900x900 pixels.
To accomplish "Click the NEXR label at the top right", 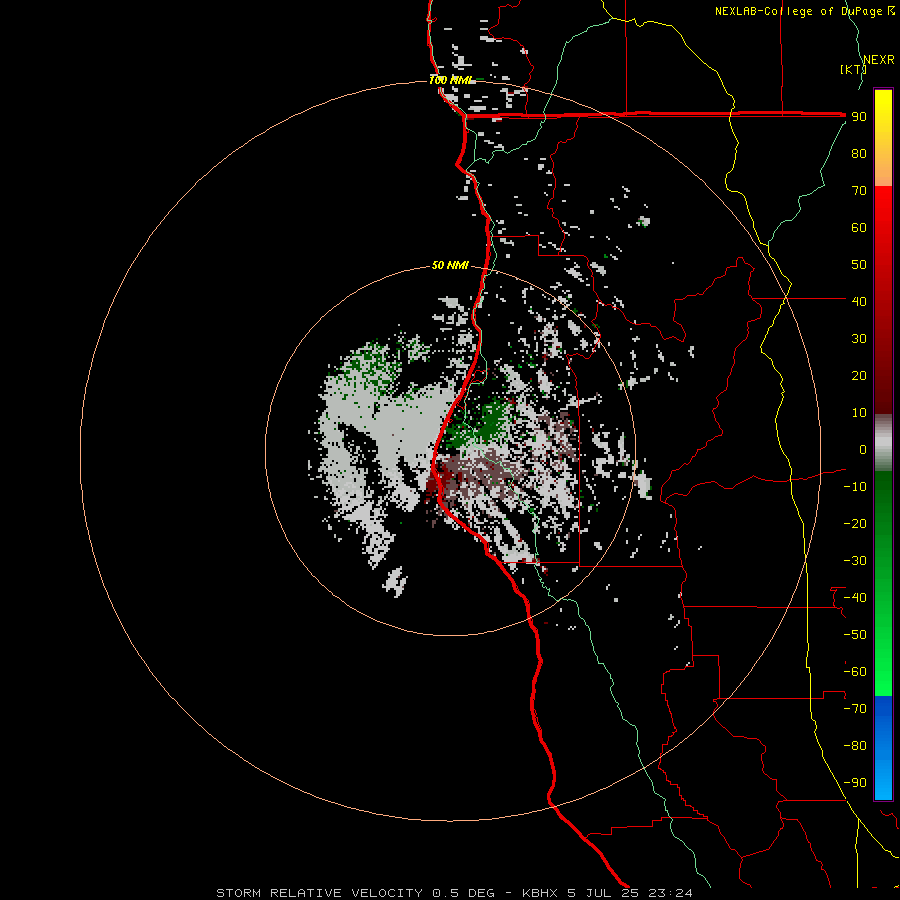I will point(878,60).
